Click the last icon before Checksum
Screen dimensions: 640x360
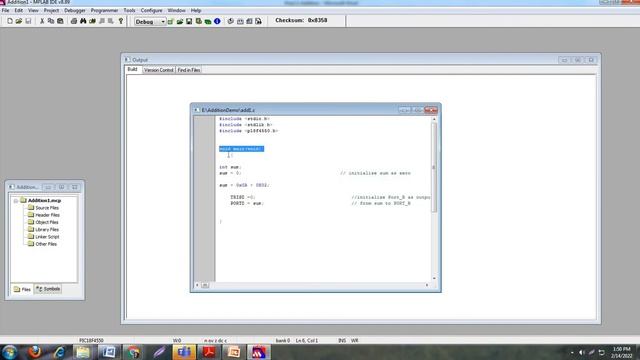click(x=258, y=21)
